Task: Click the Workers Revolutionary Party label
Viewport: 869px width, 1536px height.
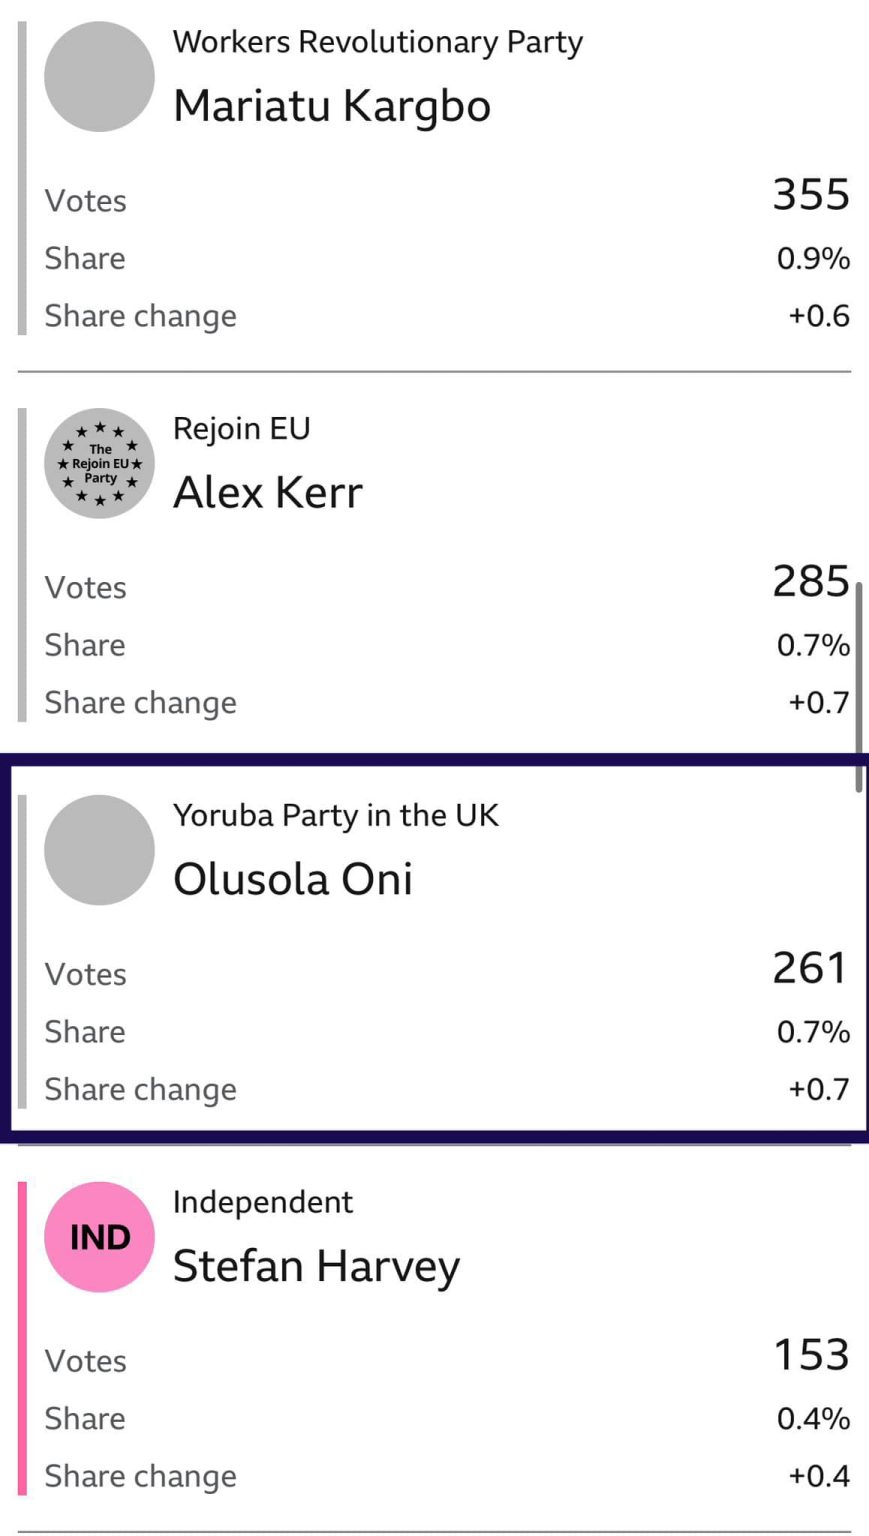Action: coord(377,42)
